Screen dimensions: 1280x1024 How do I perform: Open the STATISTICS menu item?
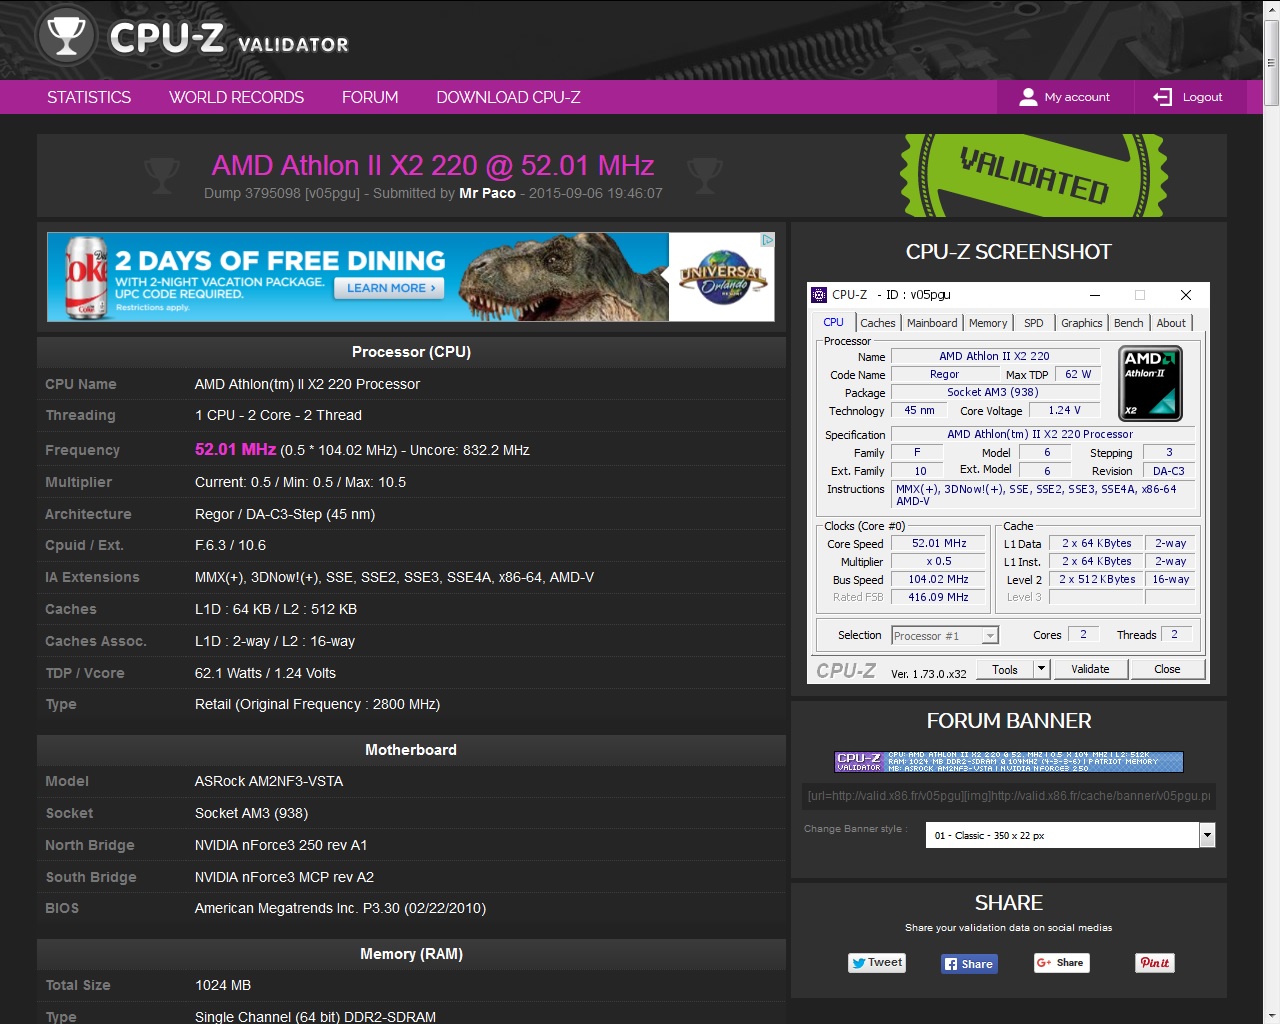point(89,97)
